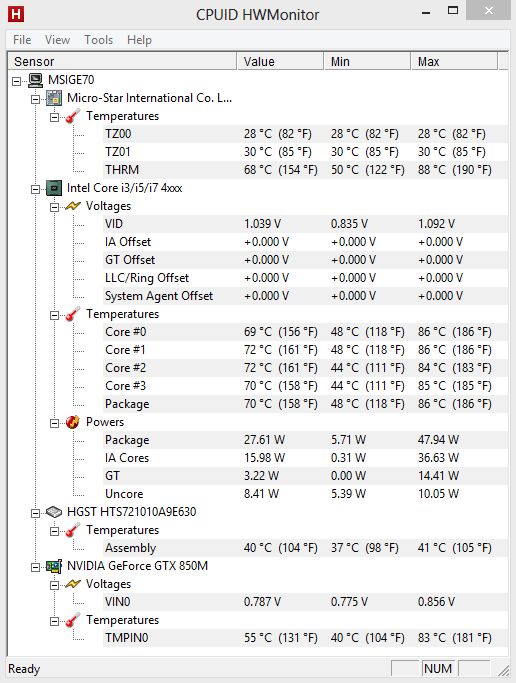Viewport: 516px width, 683px height.
Task: Open the Tools menu
Action: click(x=99, y=40)
